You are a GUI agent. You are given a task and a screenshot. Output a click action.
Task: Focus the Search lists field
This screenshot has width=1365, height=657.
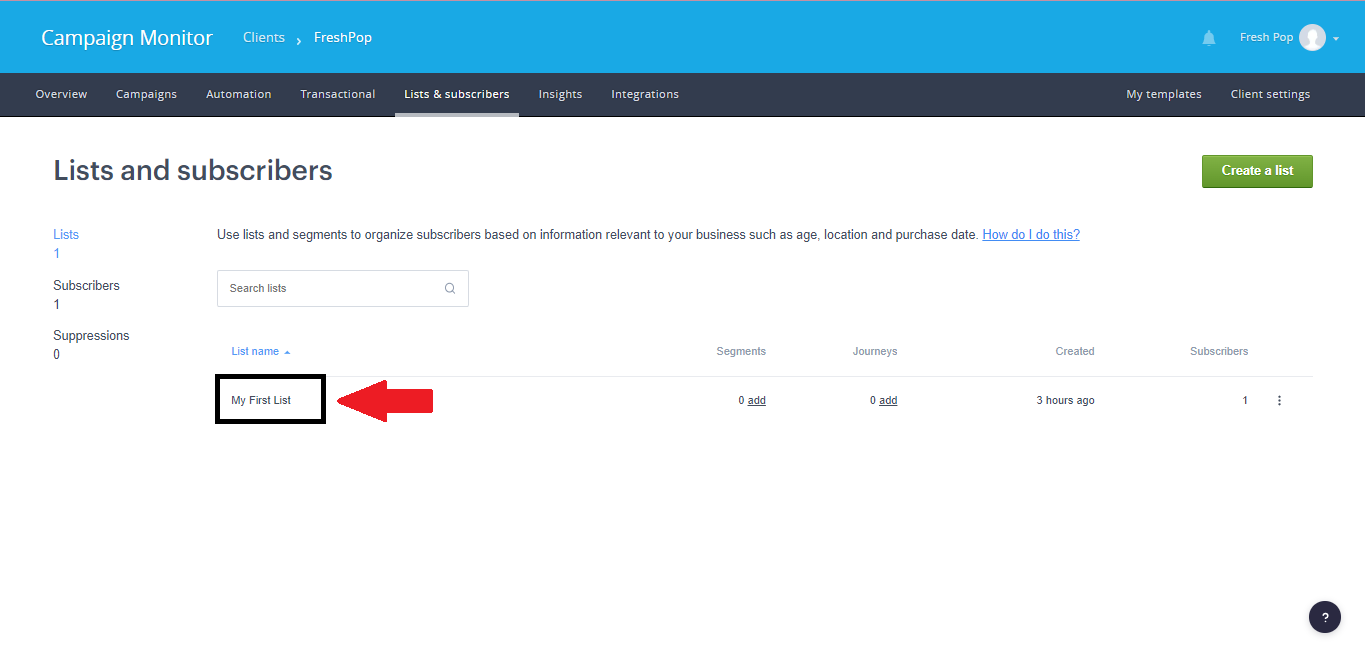[x=343, y=288]
